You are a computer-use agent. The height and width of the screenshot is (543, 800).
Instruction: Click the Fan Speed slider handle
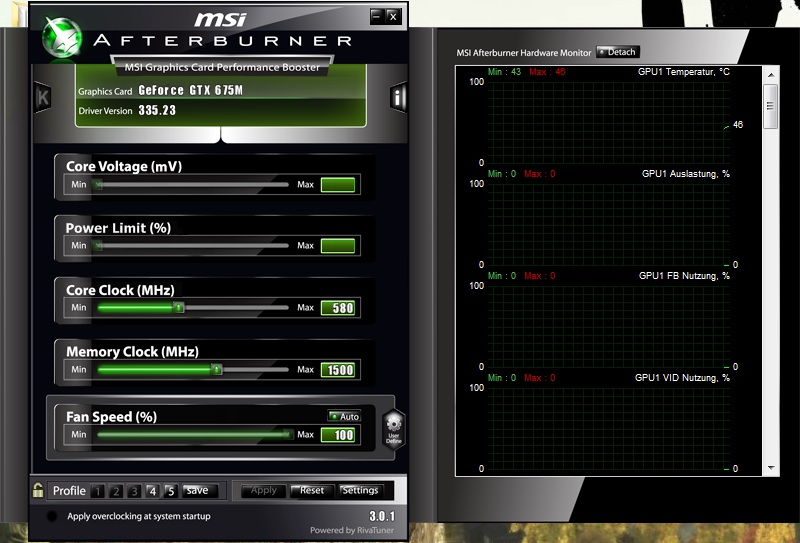click(287, 434)
